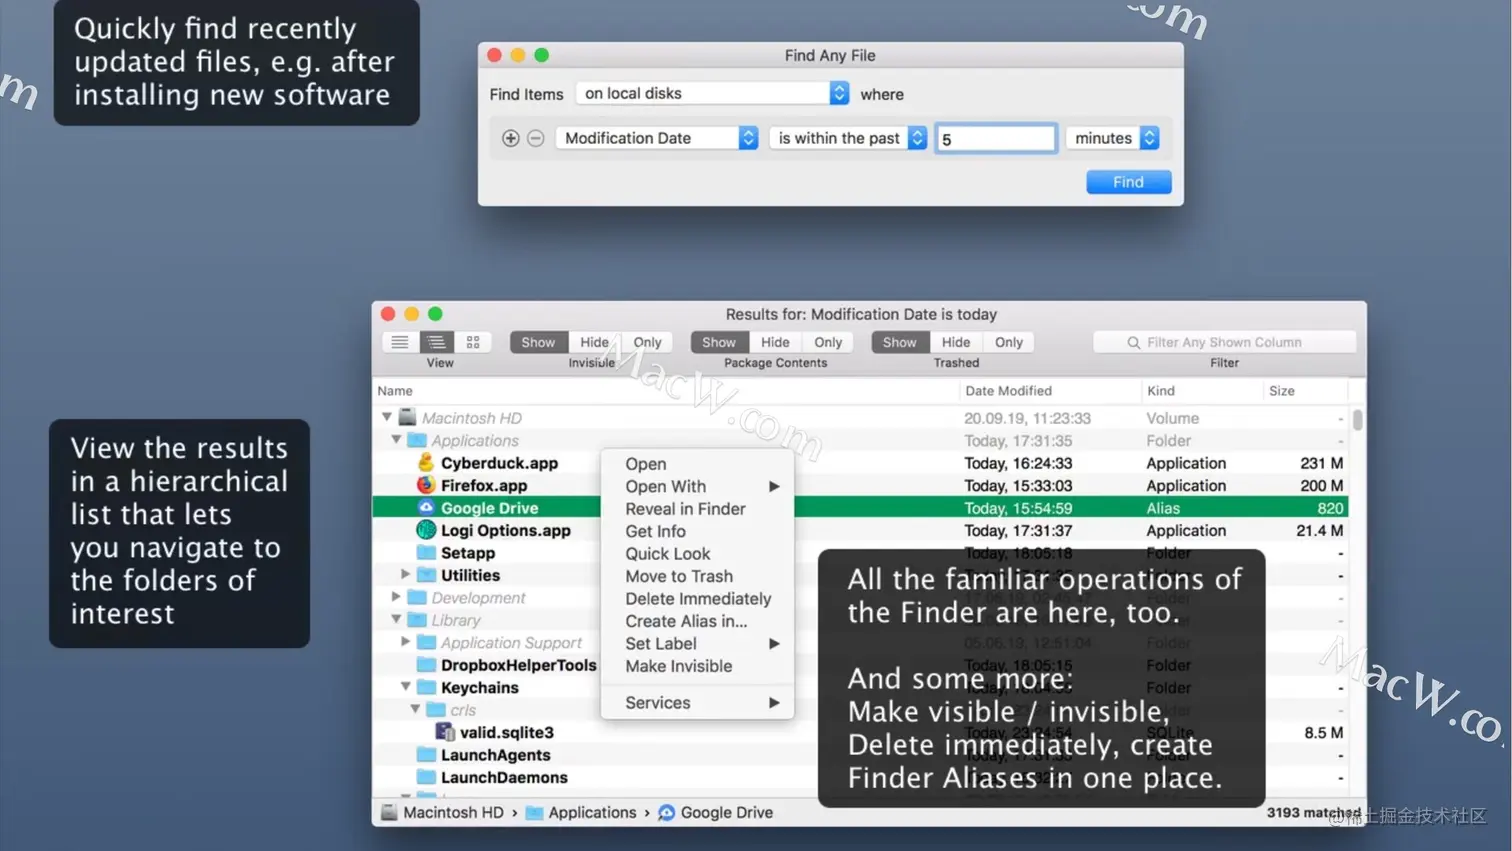1512x851 pixels.
Task: Collapse the Applications folder node
Action: [x=397, y=440]
